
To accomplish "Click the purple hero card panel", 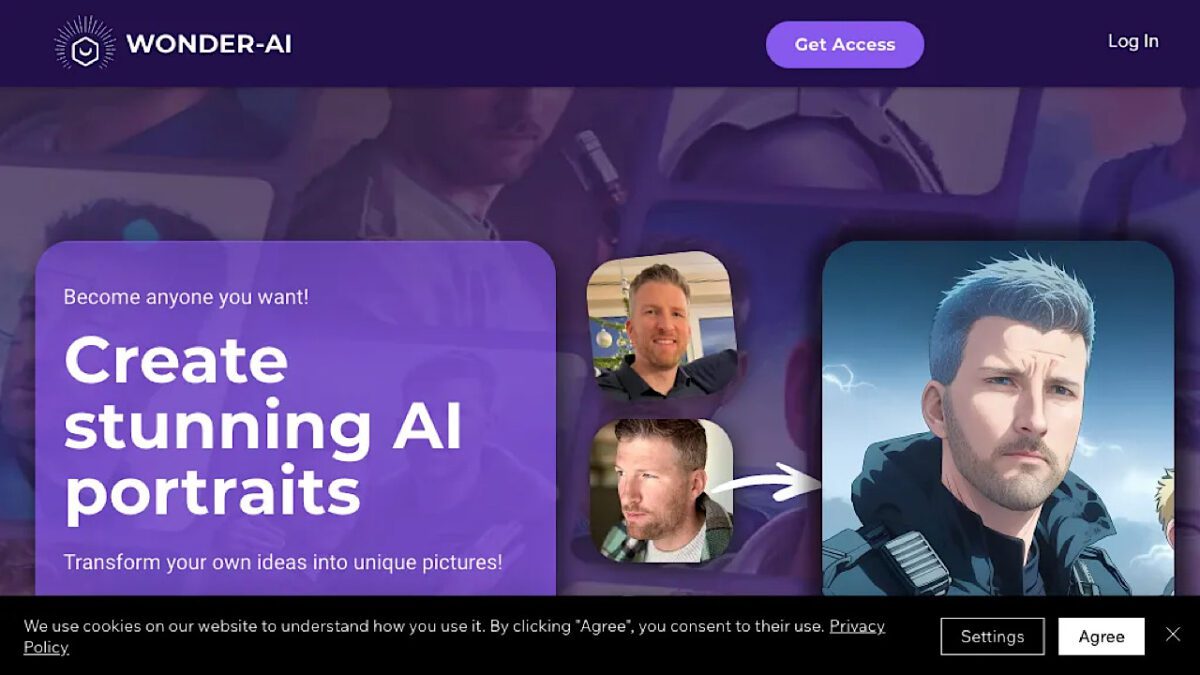I will 295,419.
